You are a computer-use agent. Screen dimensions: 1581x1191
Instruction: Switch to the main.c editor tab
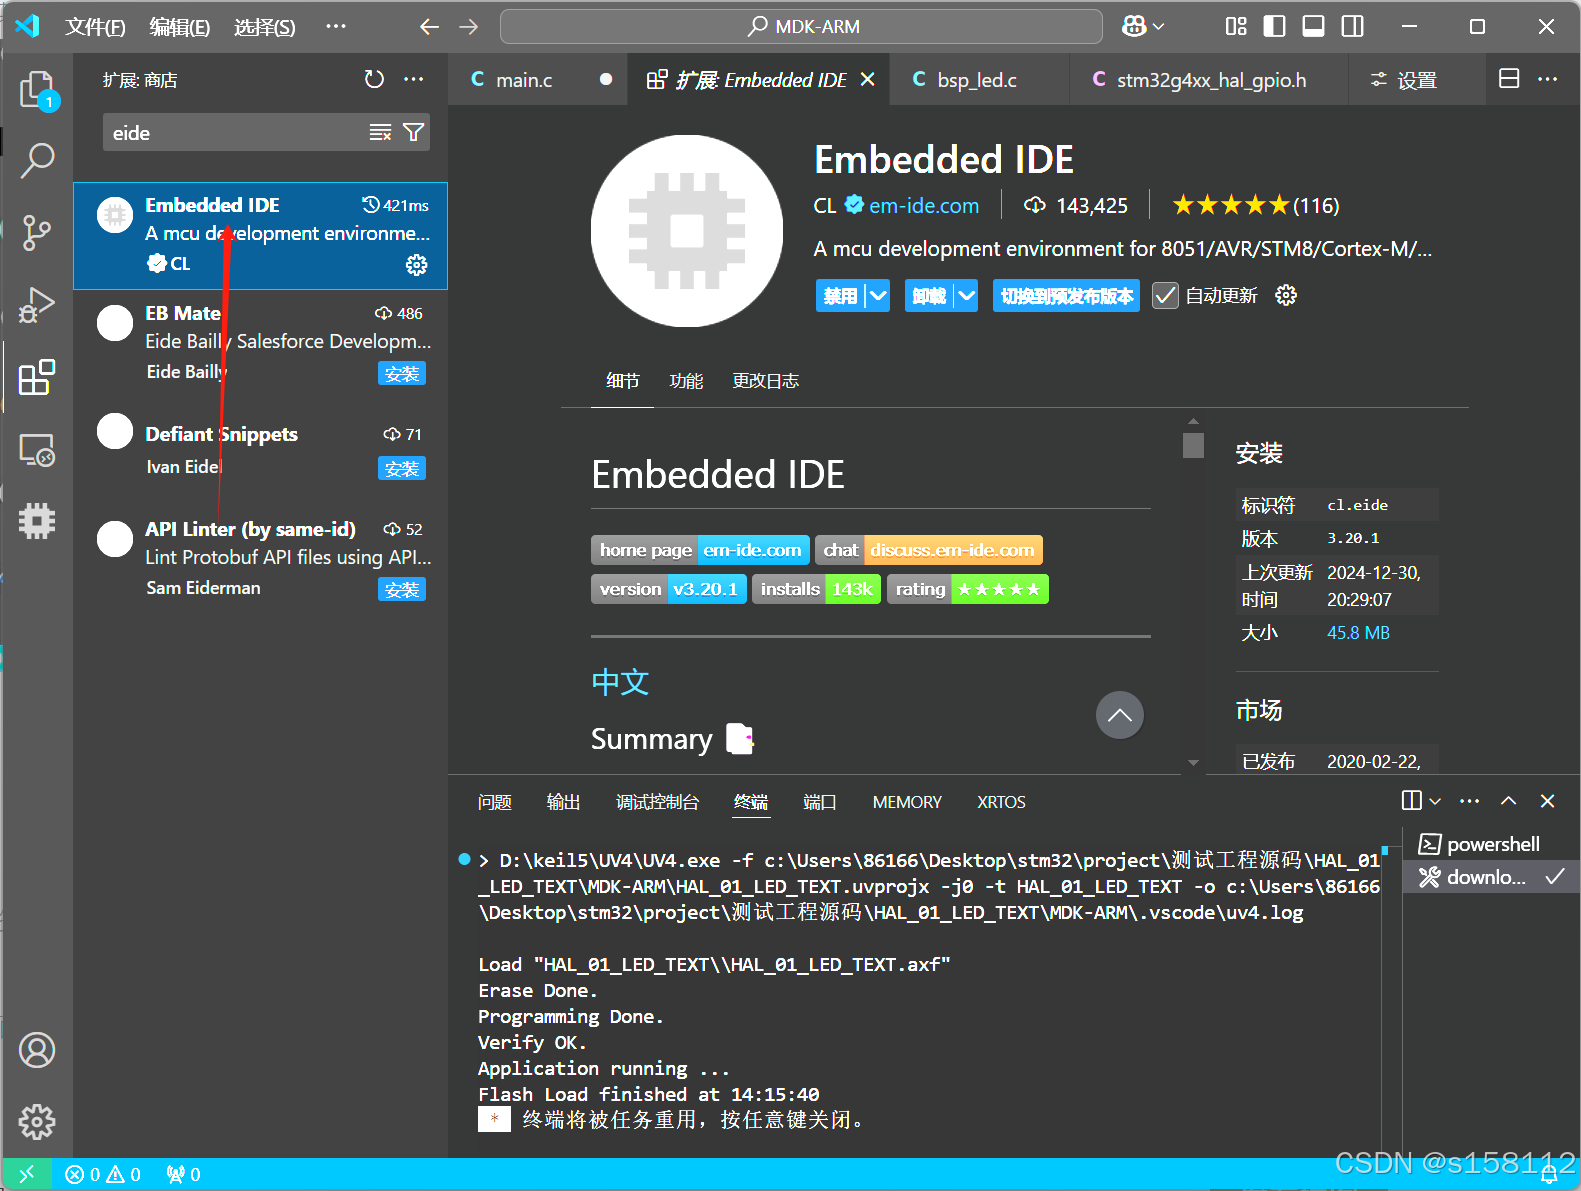pyautogui.click(x=538, y=80)
